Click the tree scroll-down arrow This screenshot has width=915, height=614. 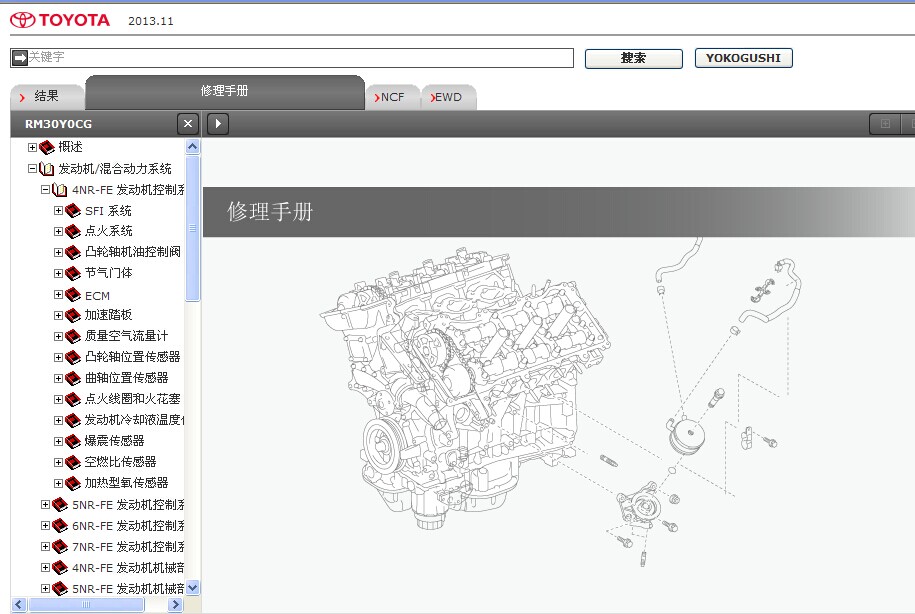193,588
